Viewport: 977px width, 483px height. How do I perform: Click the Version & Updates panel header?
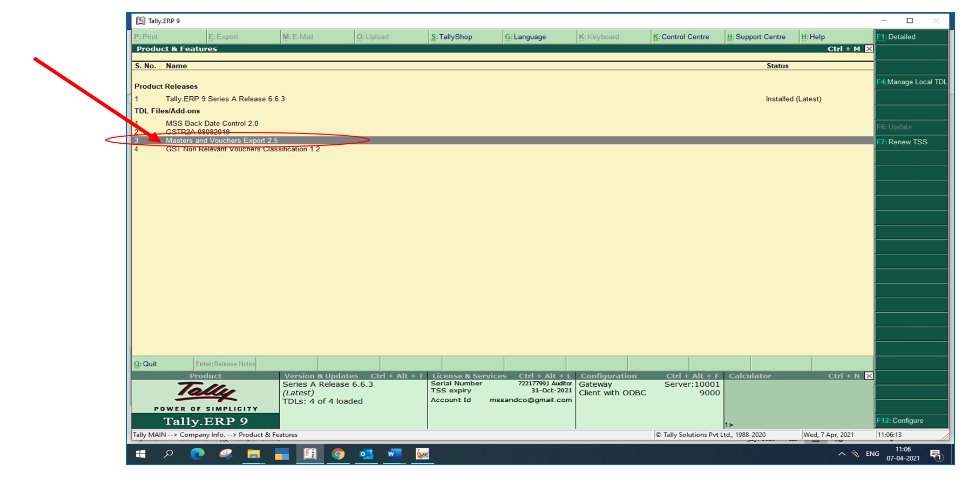pyautogui.click(x=353, y=376)
